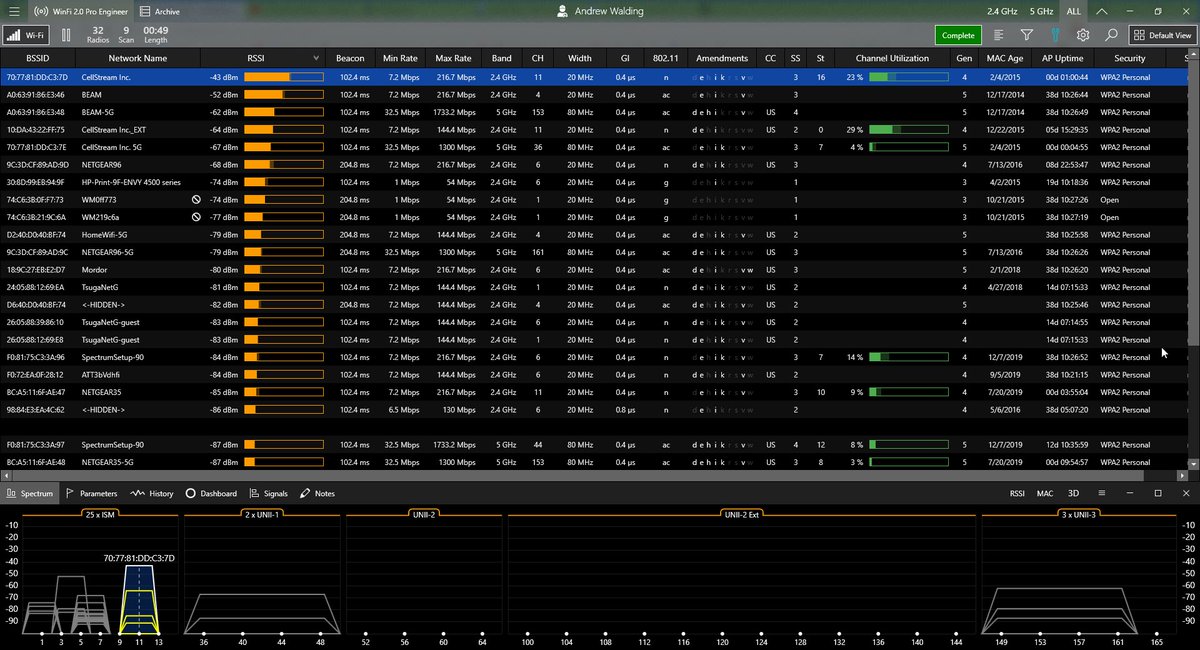Click the blue key pin icon
This screenshot has width=1200, height=650.
coord(1055,35)
